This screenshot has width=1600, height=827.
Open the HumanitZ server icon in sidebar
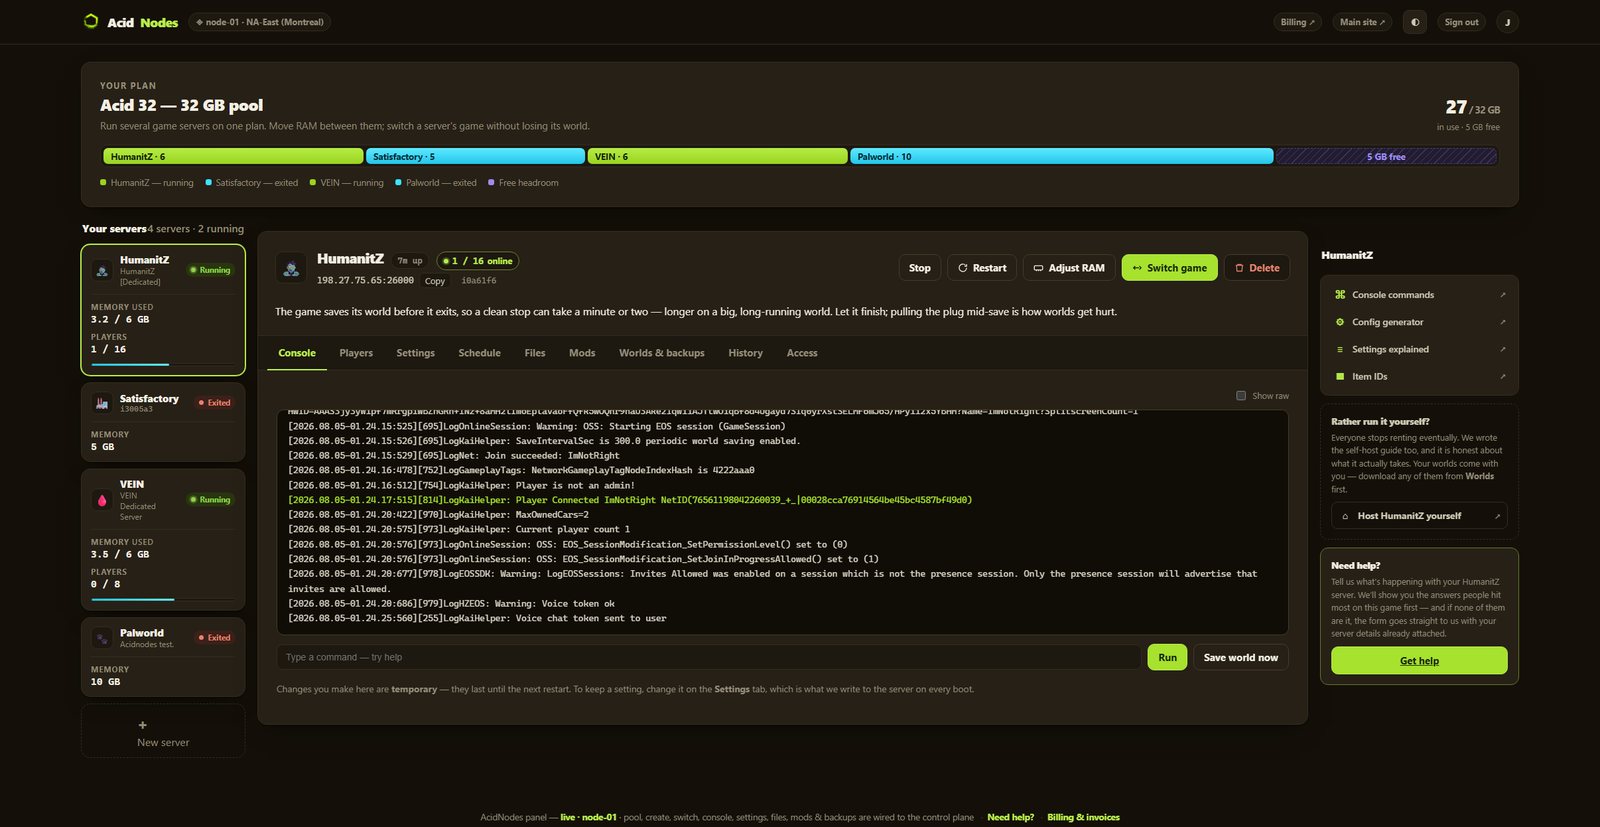pyautogui.click(x=102, y=270)
